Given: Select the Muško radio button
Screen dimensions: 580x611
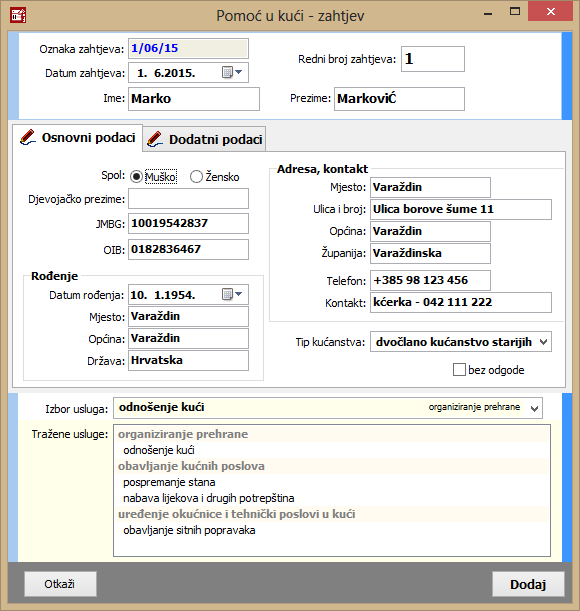Looking at the screenshot, I should pos(136,177).
